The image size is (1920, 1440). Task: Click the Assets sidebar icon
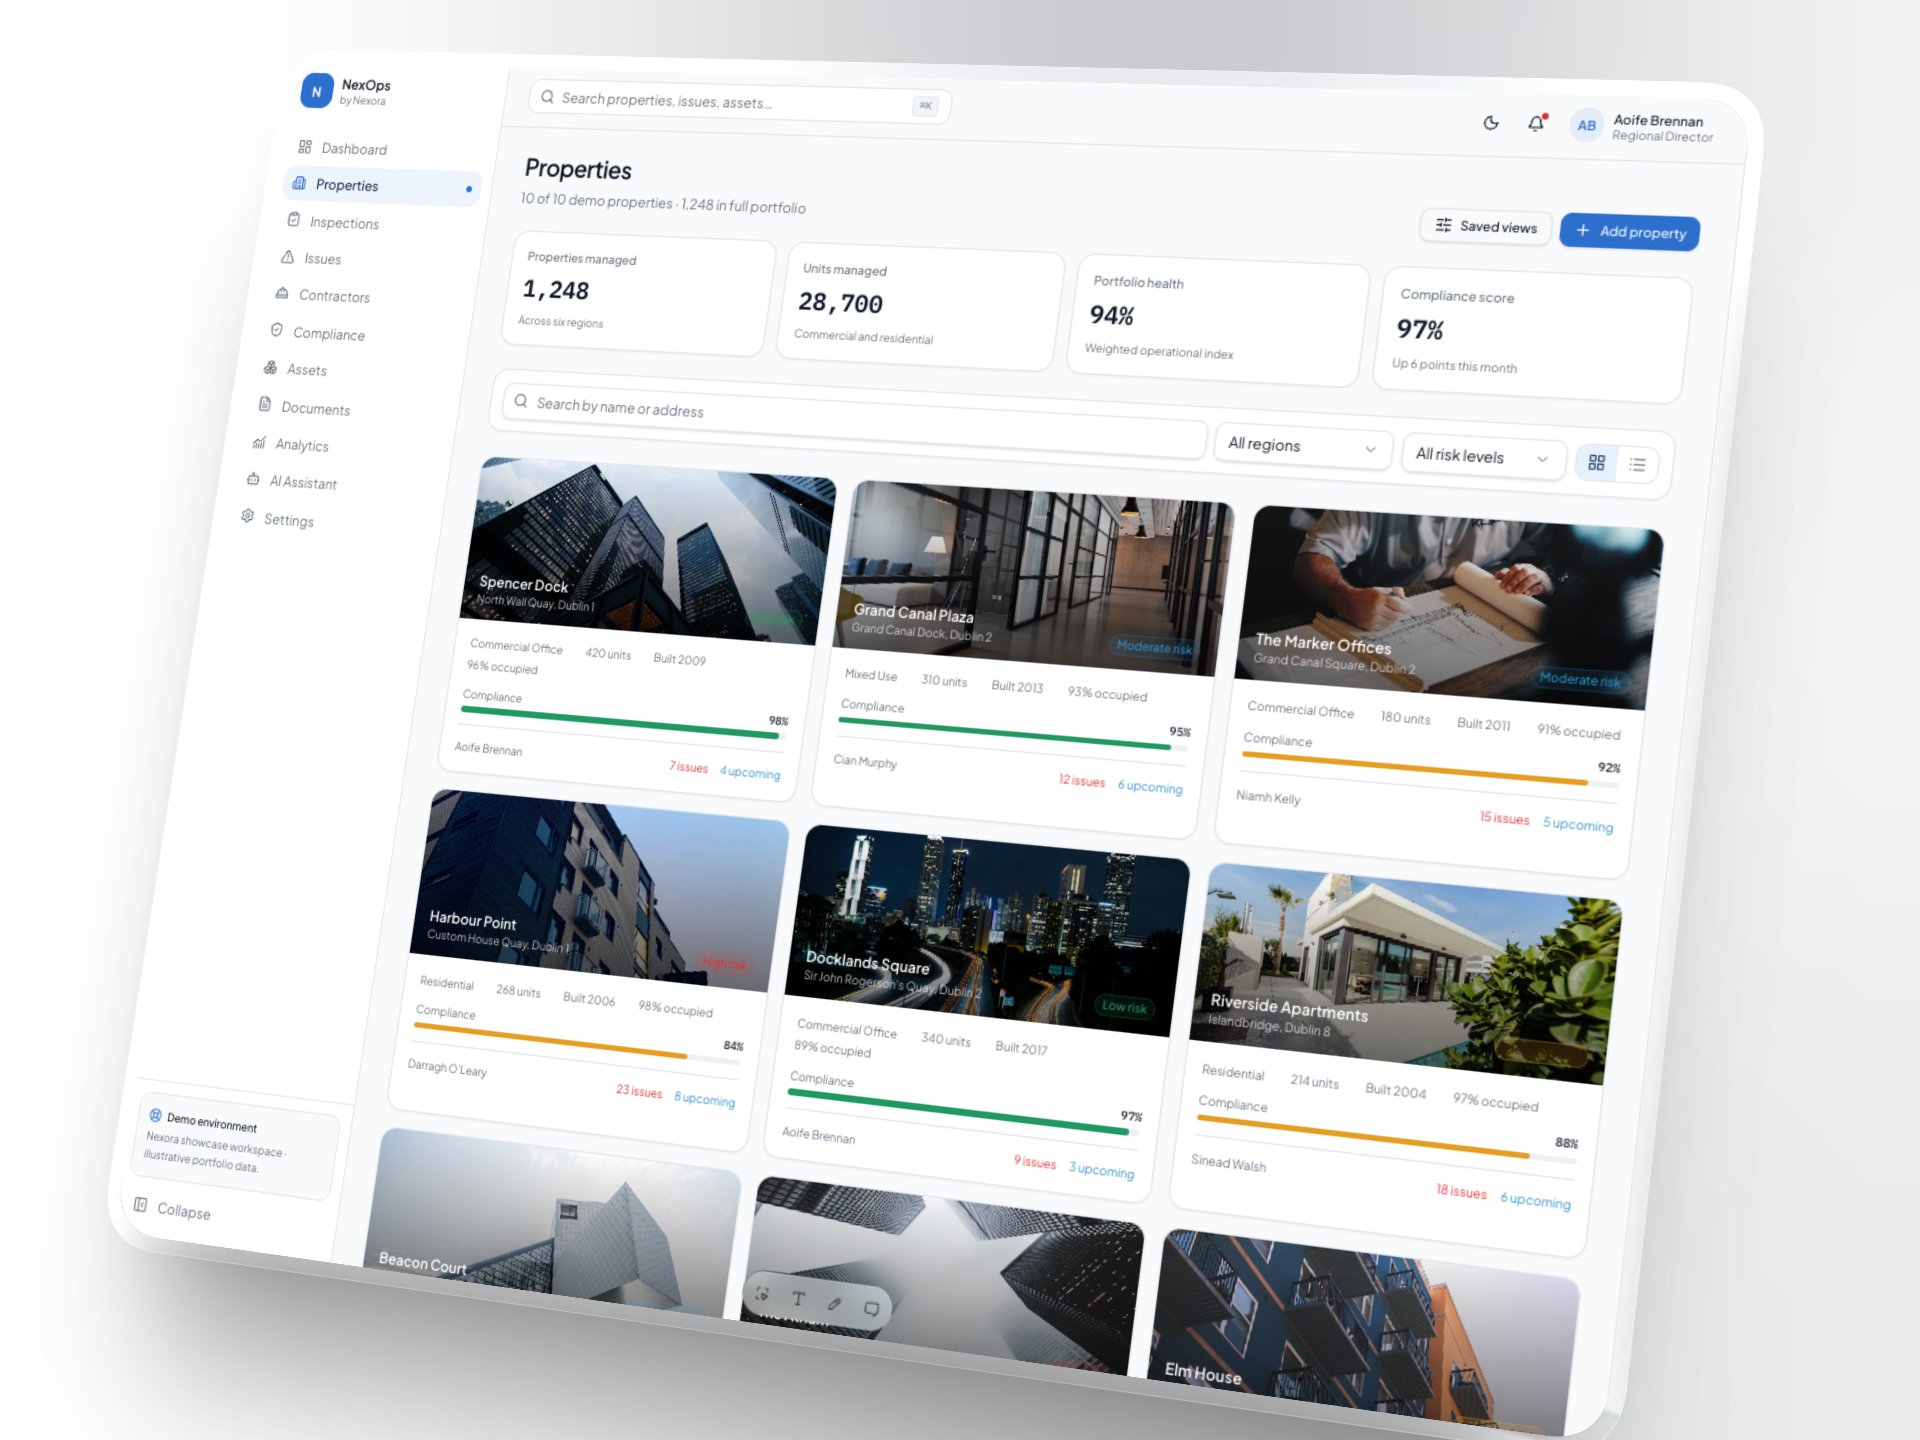click(x=270, y=368)
